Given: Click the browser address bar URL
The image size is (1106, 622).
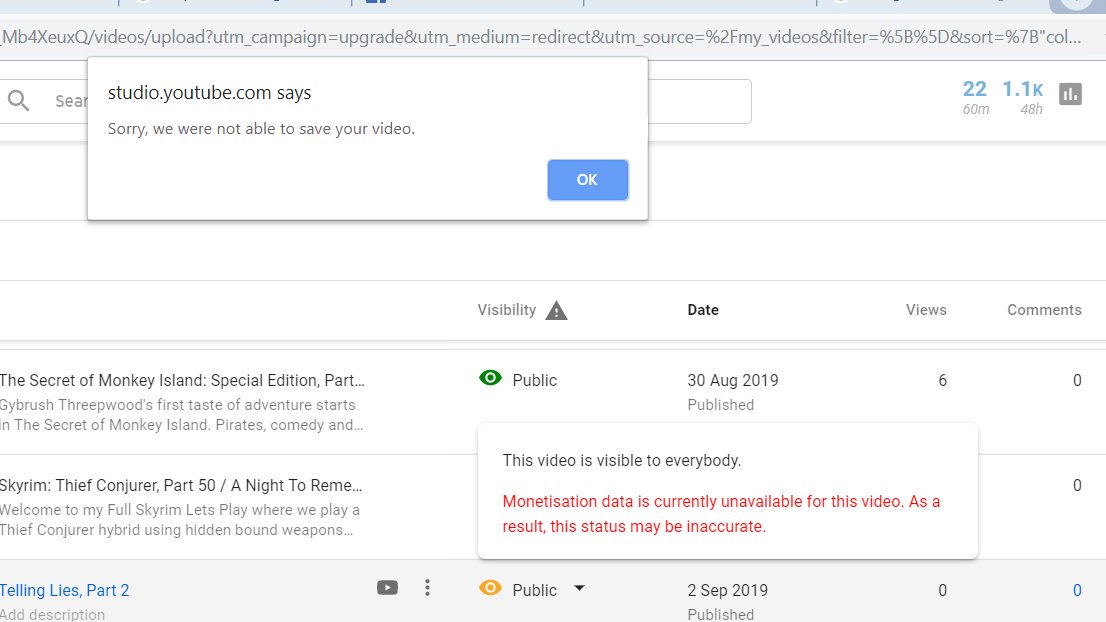Looking at the screenshot, I should point(541,37).
